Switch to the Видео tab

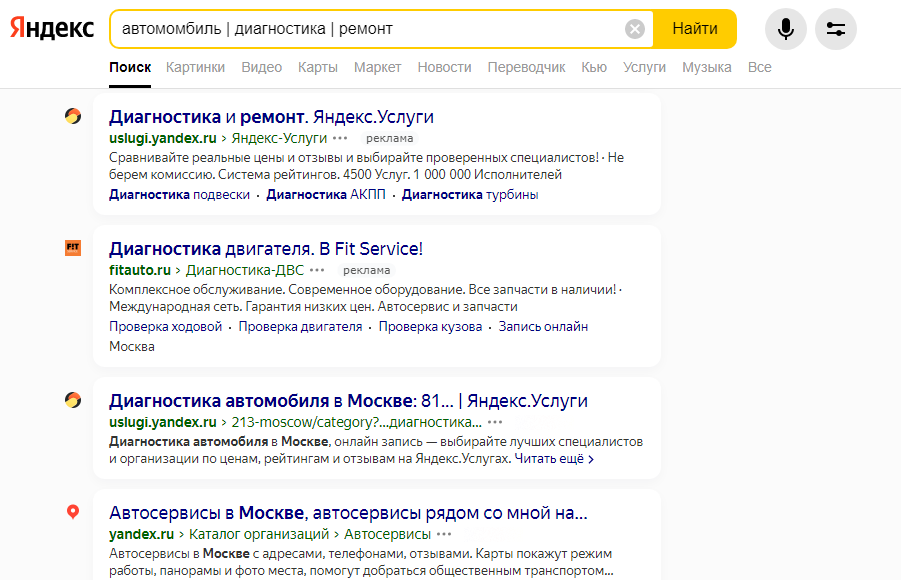tap(261, 67)
